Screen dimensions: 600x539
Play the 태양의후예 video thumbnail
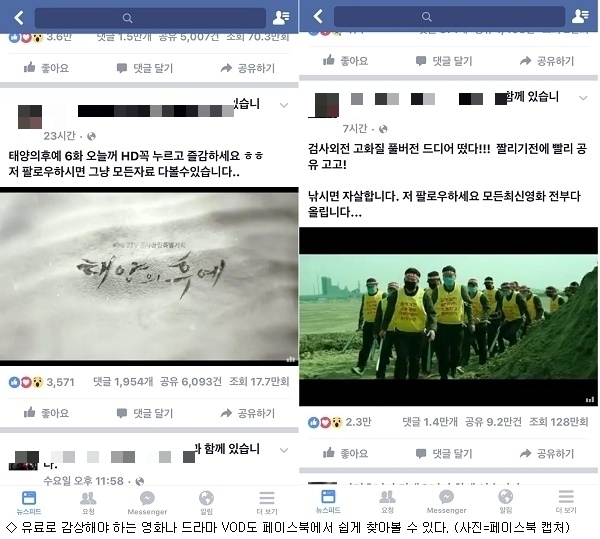[149, 277]
